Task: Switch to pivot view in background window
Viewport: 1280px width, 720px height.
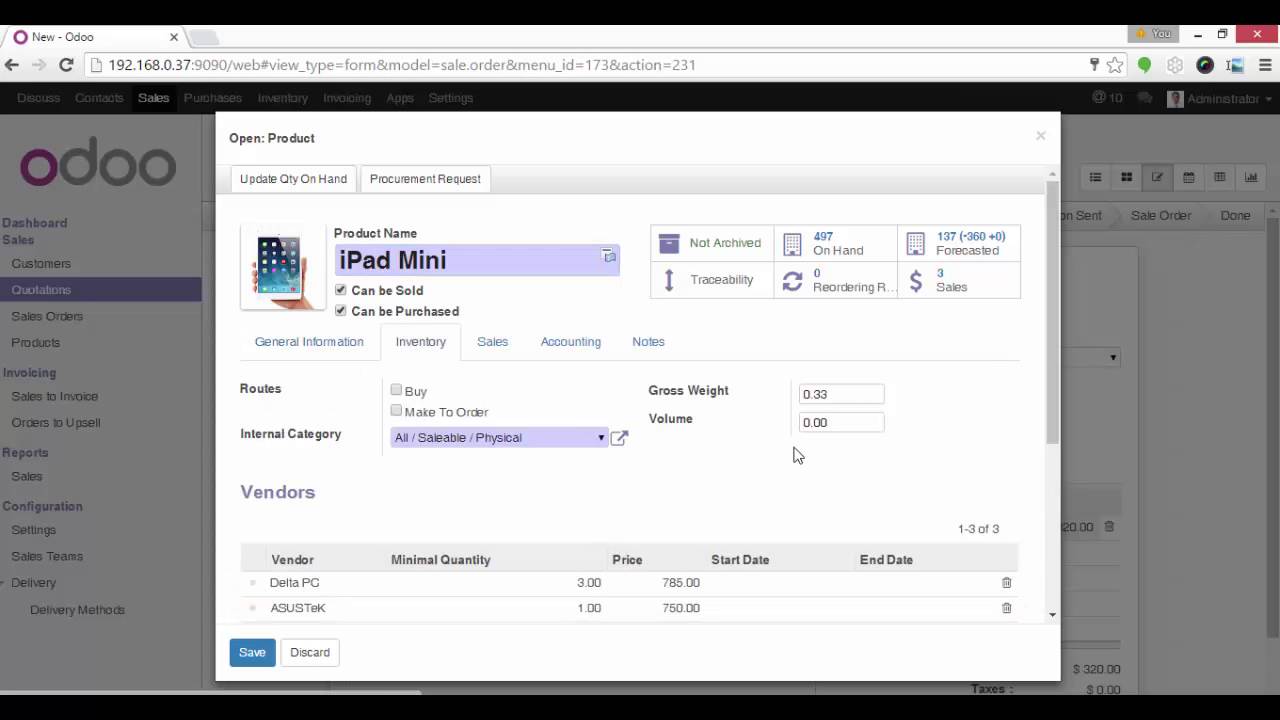Action: (1219, 177)
